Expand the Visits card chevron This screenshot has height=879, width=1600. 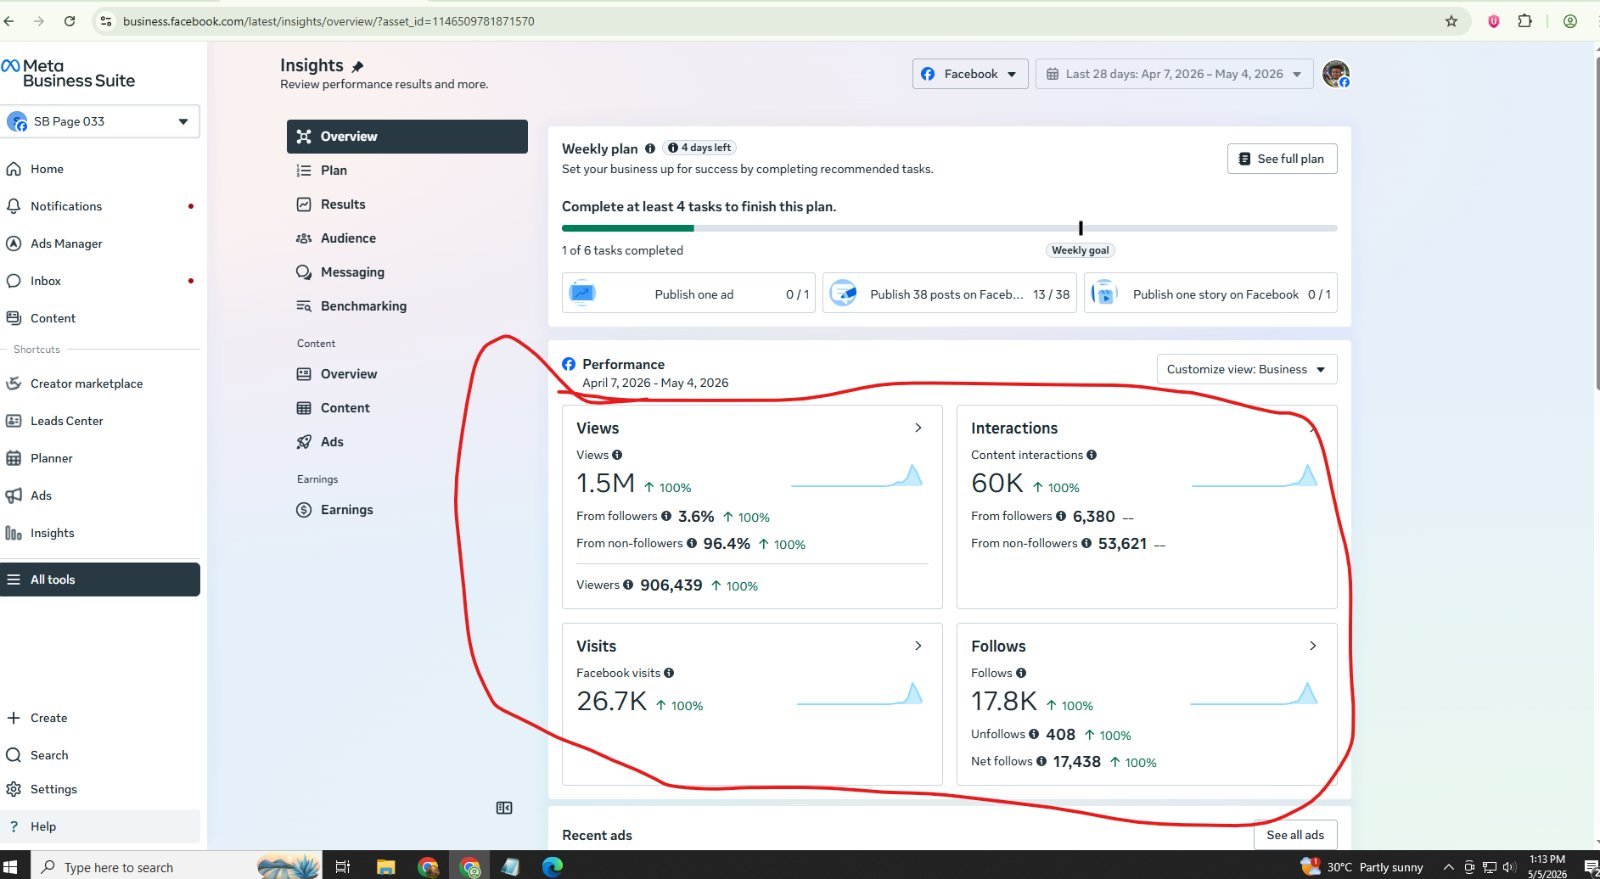pyautogui.click(x=918, y=646)
